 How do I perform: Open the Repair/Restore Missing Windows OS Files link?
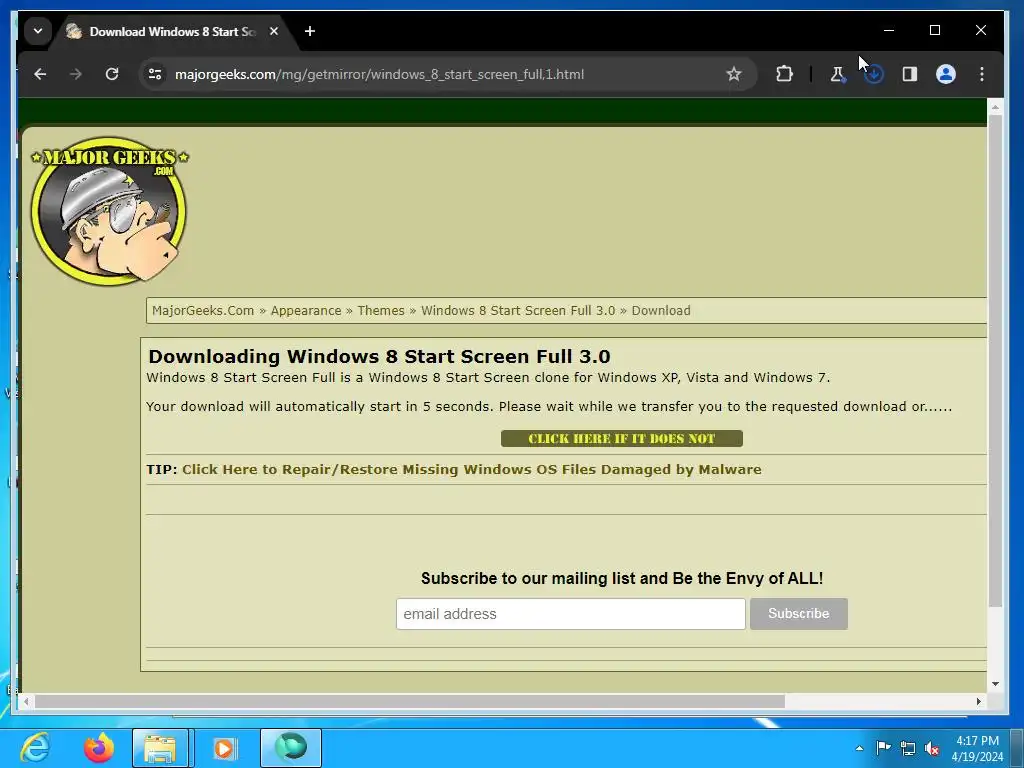point(472,470)
